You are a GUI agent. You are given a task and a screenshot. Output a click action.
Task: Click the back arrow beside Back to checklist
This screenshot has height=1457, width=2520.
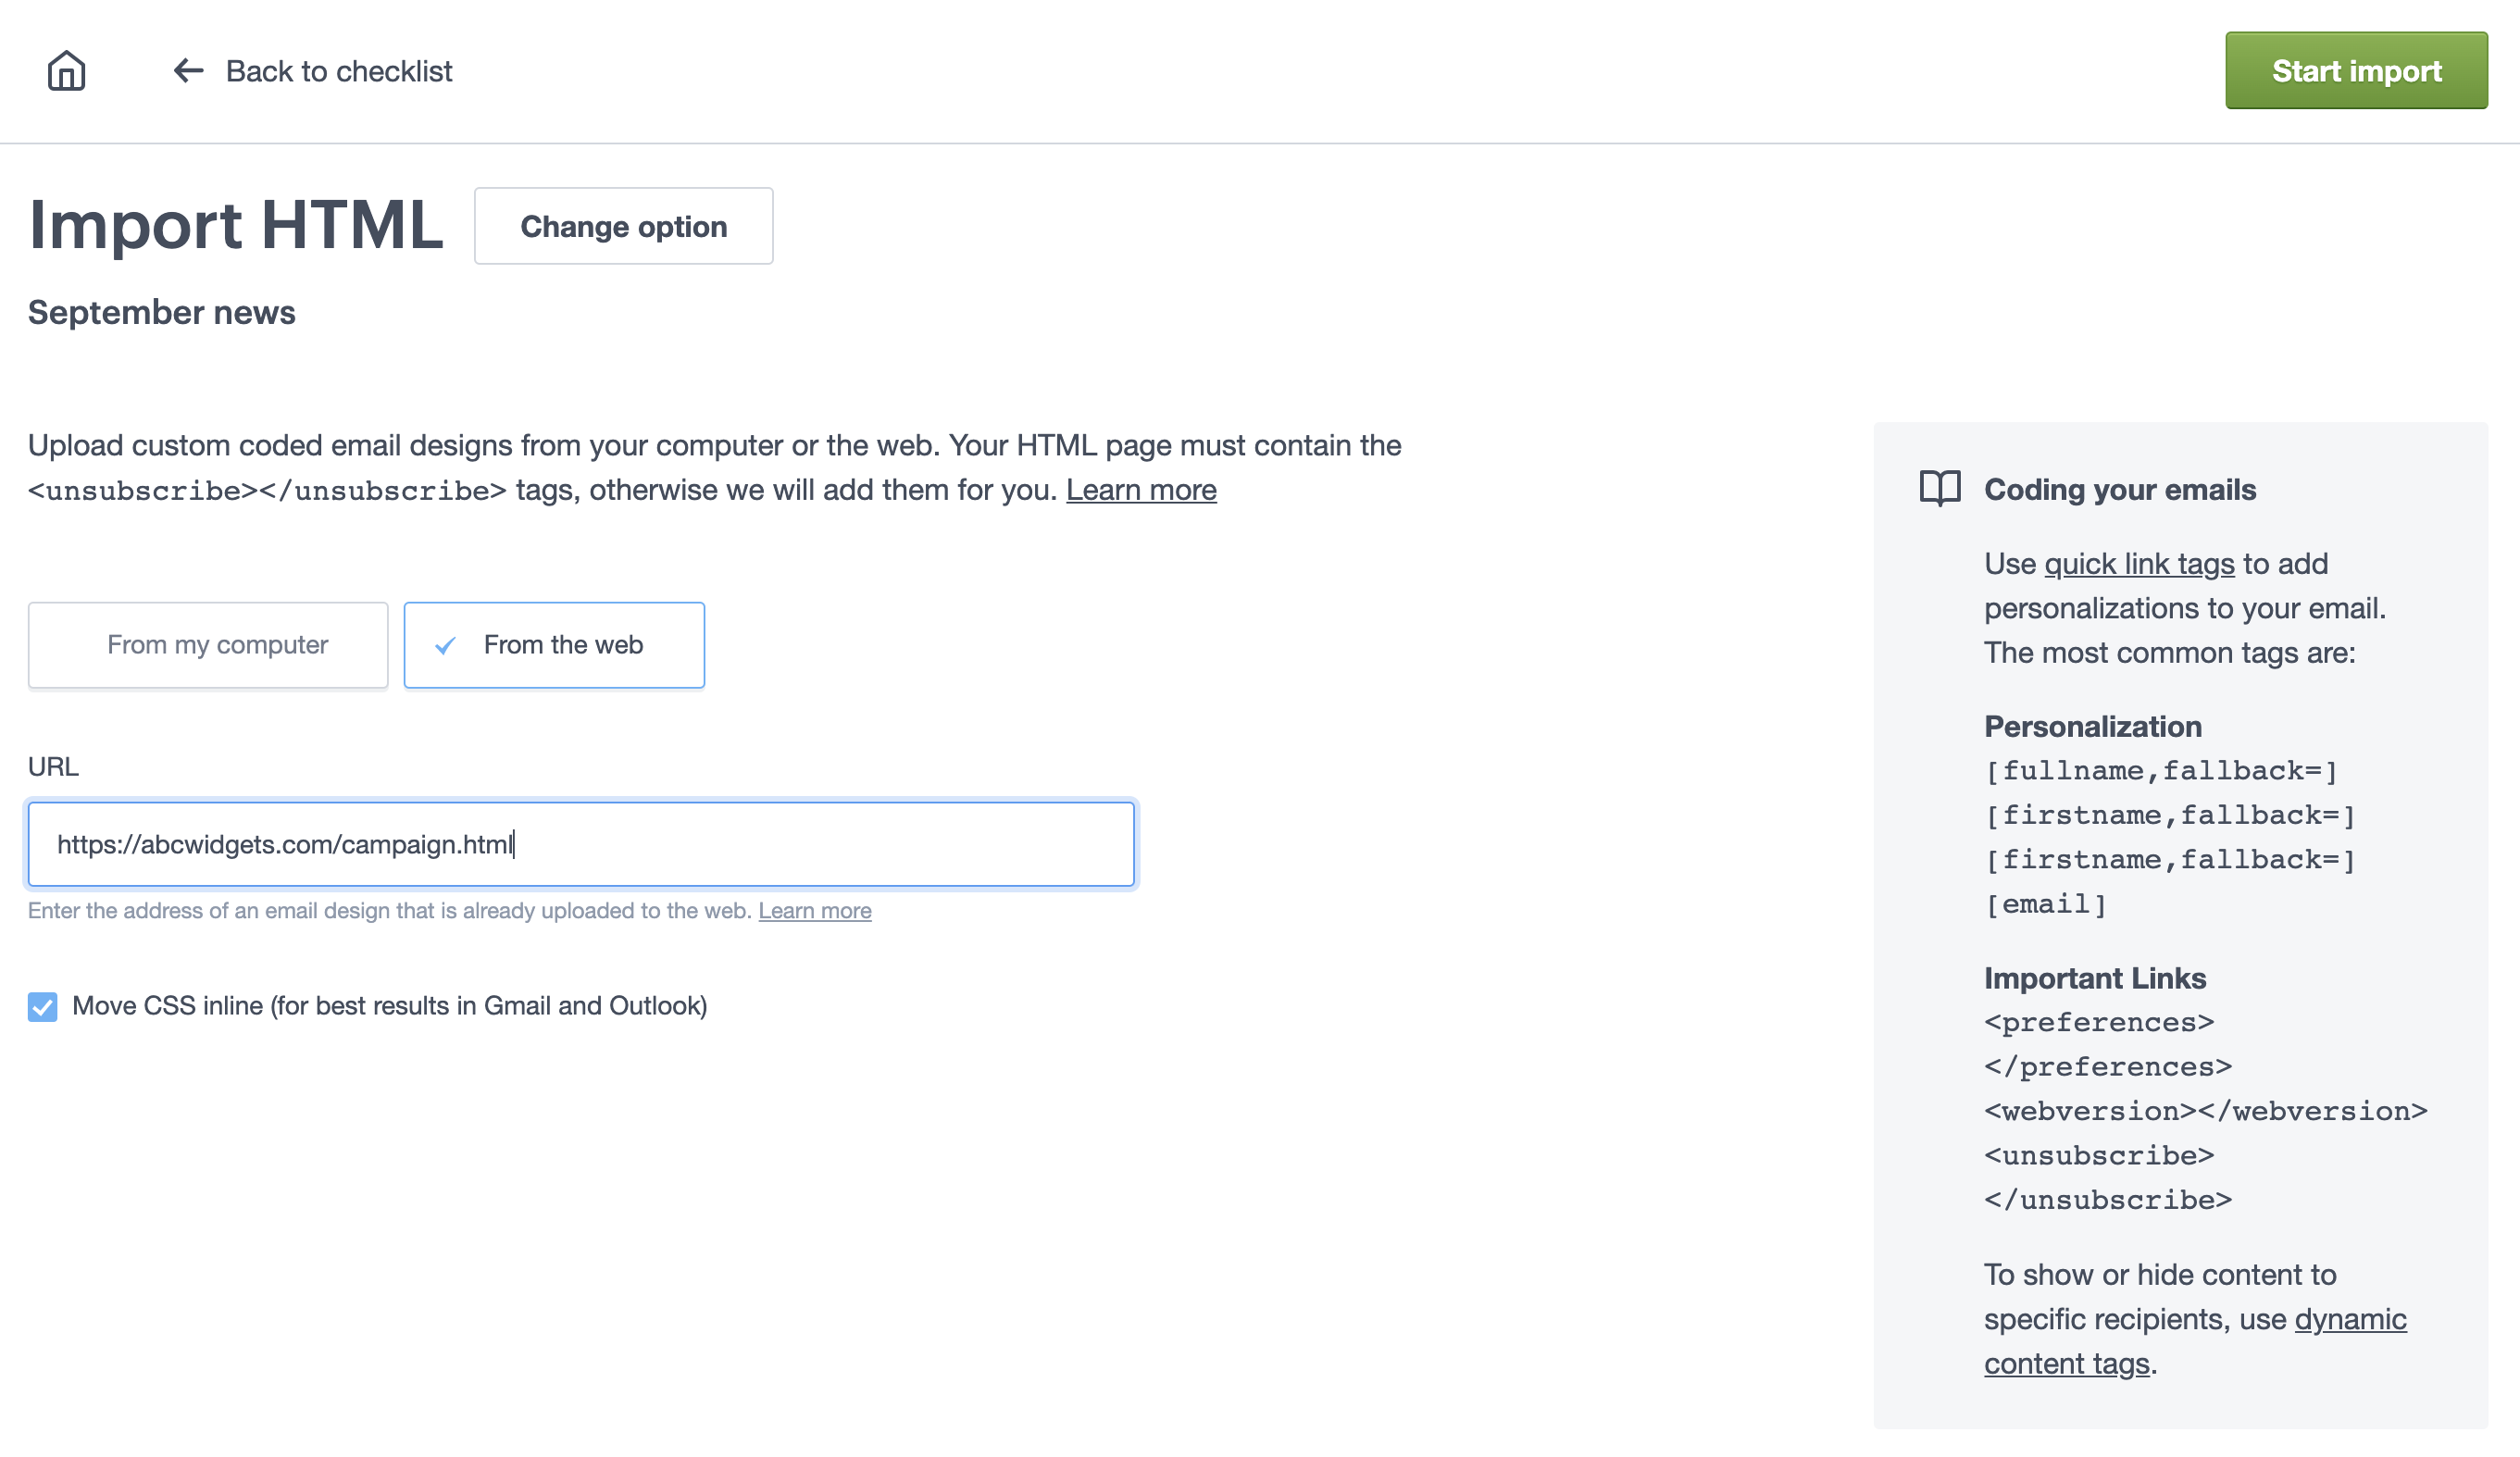pos(188,70)
